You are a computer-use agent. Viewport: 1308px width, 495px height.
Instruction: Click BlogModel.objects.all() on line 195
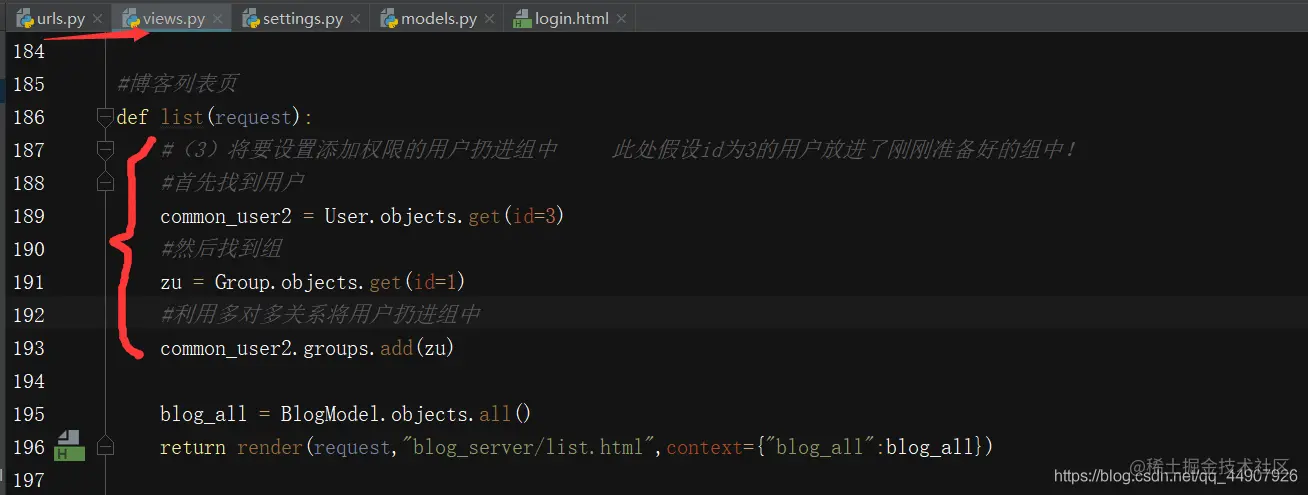click(x=406, y=414)
